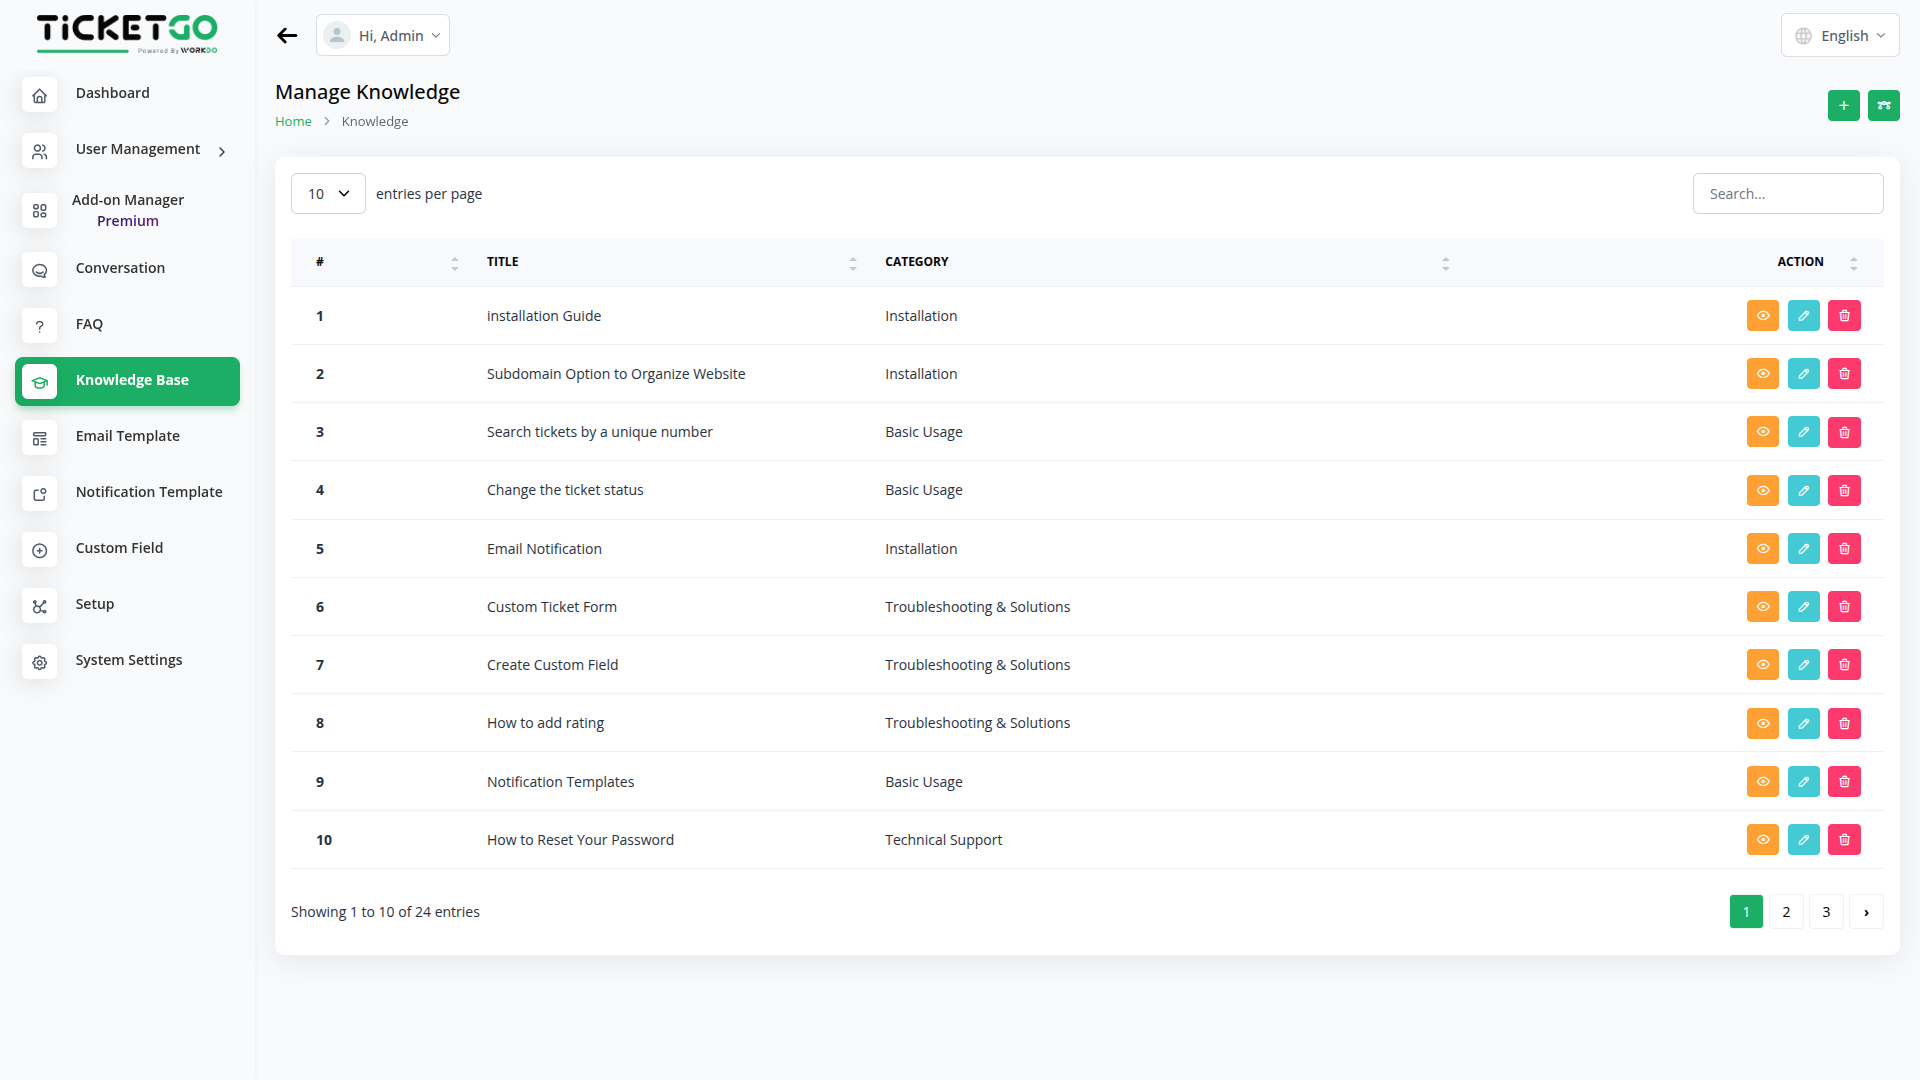1920x1080 pixels.
Task: Go to System Settings in sidebar
Action: coord(128,660)
